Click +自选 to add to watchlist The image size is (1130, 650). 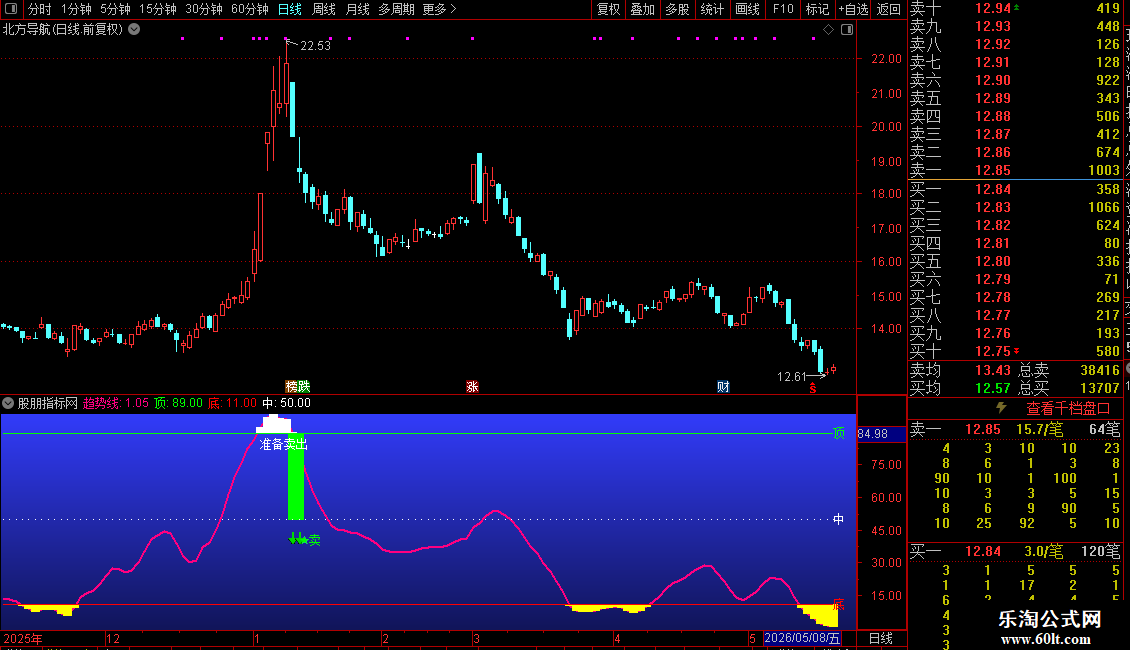point(853,9)
